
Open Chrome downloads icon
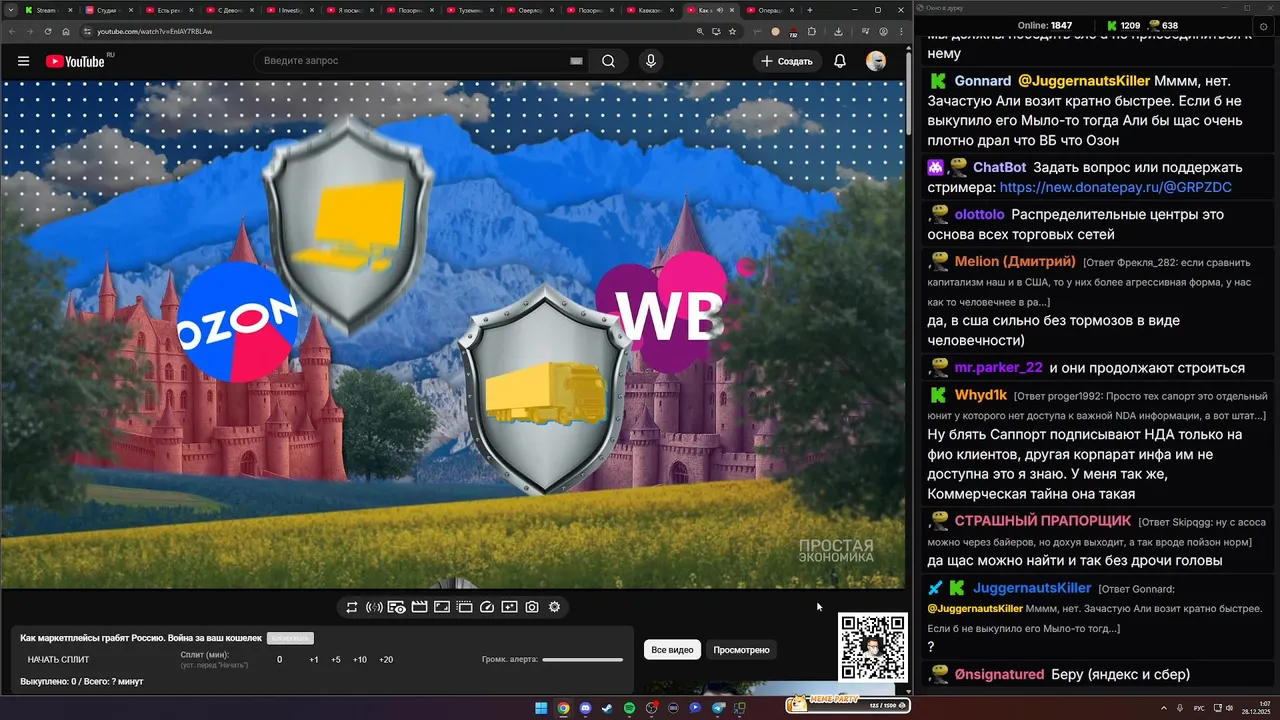click(x=838, y=31)
